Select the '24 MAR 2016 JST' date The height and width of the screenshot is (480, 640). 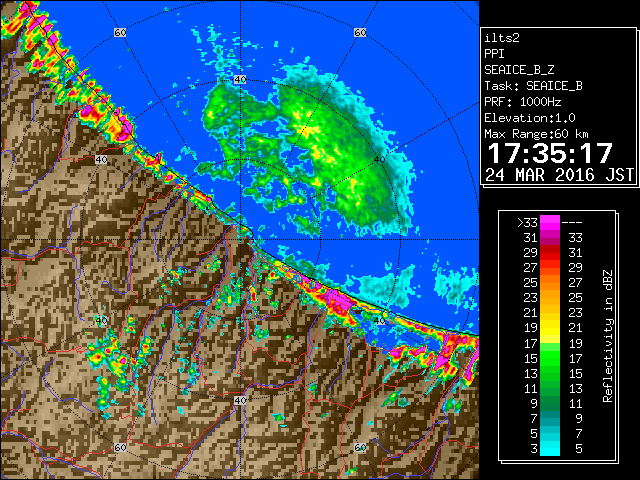click(559, 175)
